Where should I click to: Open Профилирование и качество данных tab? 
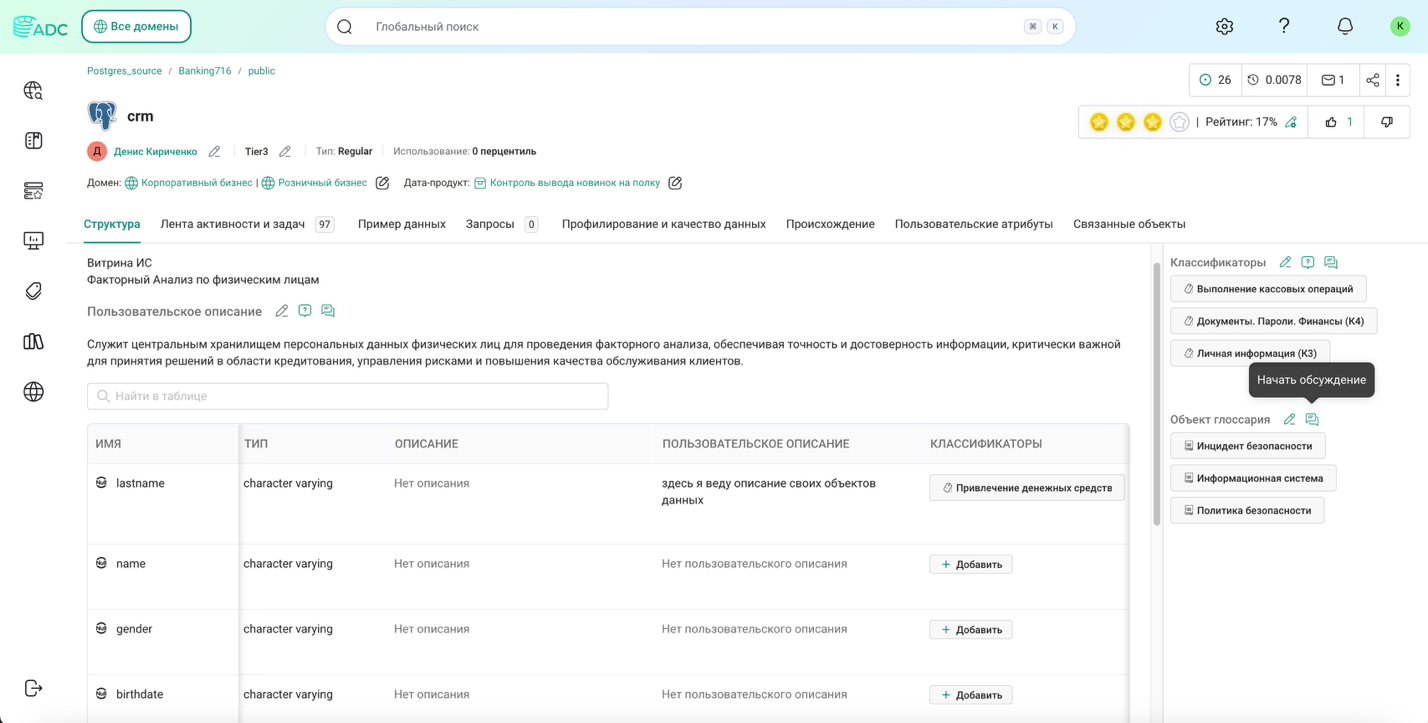664,224
